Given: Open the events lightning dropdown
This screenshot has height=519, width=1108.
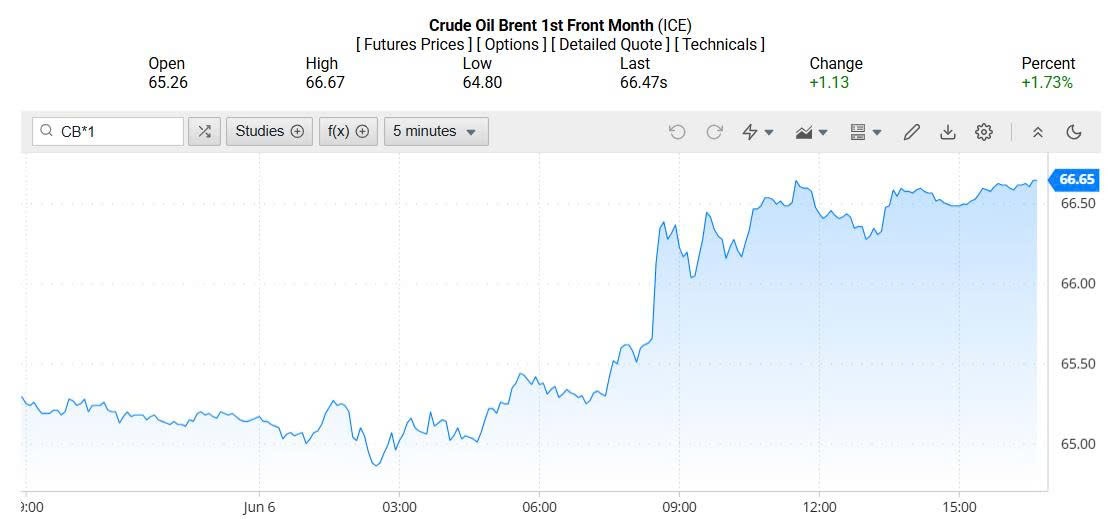Looking at the screenshot, I should point(758,131).
